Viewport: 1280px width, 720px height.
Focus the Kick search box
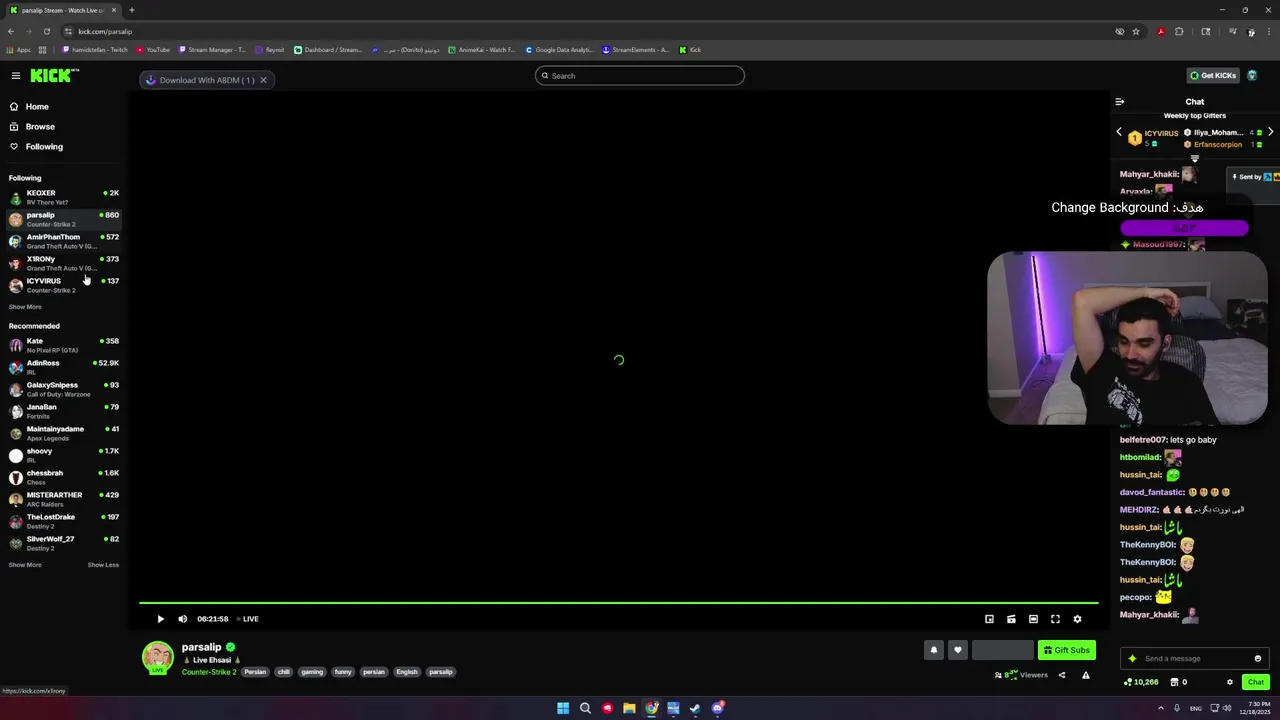[x=640, y=76]
